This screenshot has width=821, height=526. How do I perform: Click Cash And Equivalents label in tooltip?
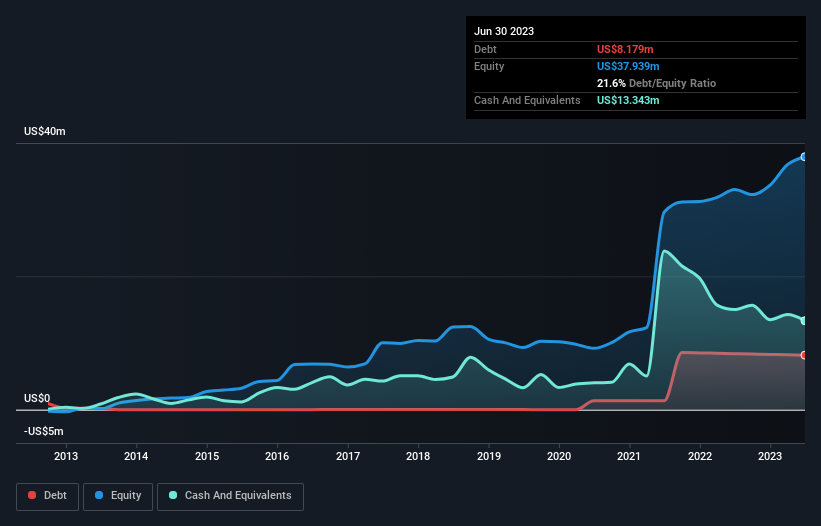coord(527,100)
